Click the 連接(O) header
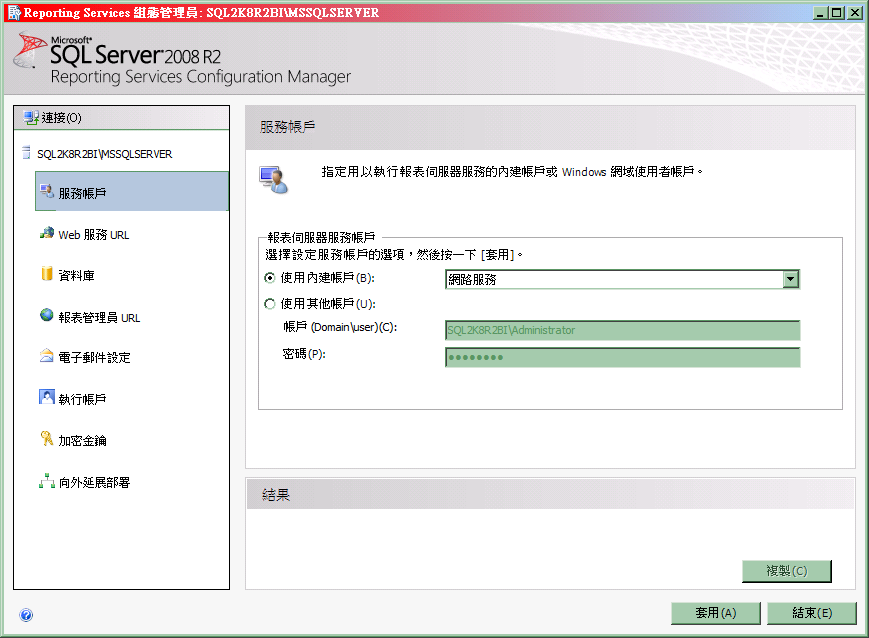The height and width of the screenshot is (638, 869). [x=60, y=117]
